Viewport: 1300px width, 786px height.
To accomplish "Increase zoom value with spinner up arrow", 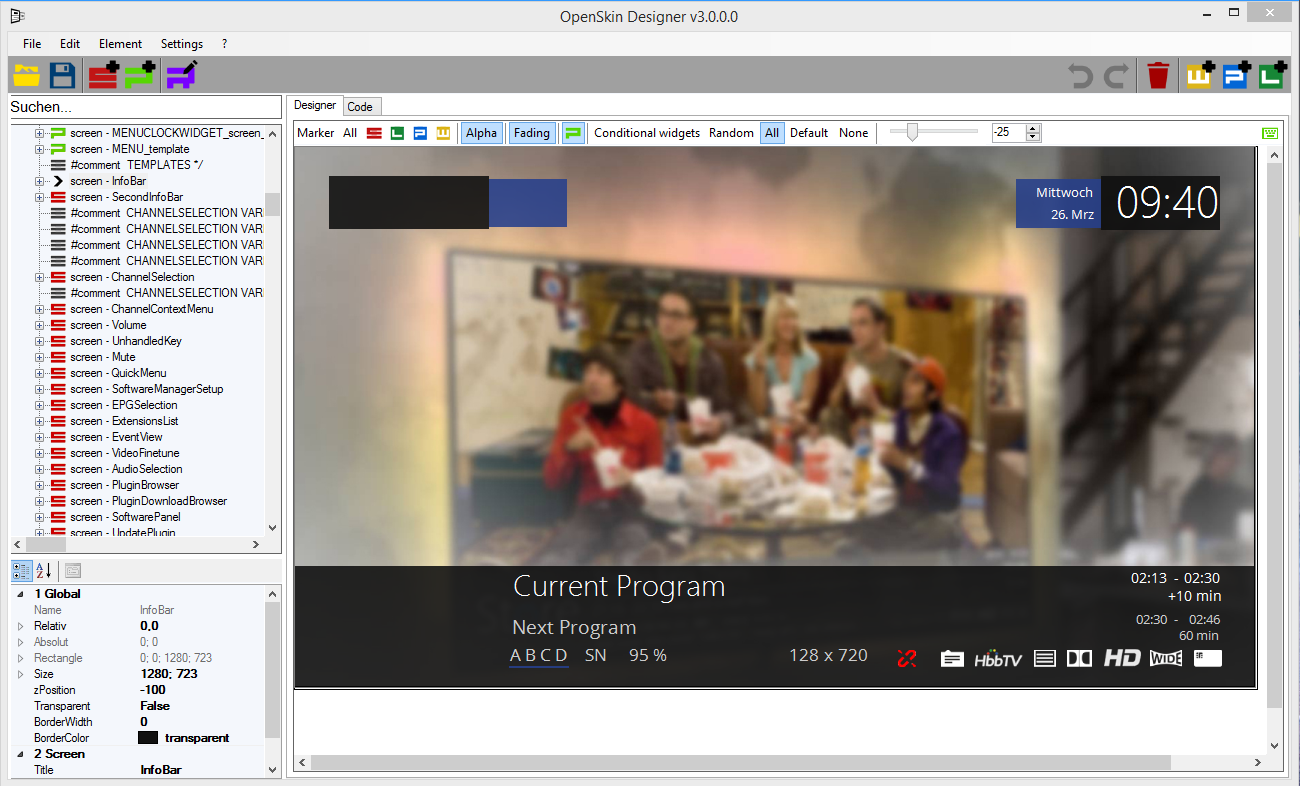I will pyautogui.click(x=1034, y=128).
